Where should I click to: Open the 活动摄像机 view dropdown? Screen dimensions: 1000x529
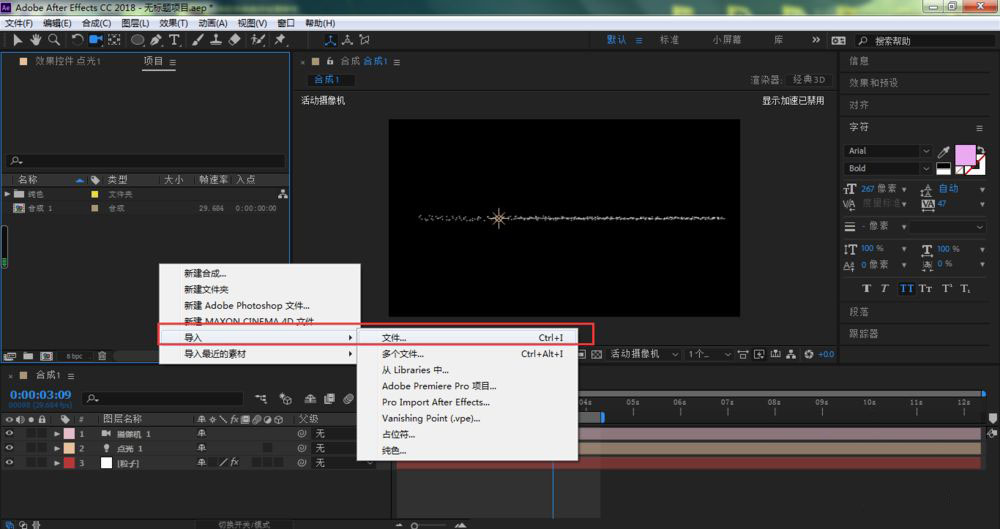[644, 354]
